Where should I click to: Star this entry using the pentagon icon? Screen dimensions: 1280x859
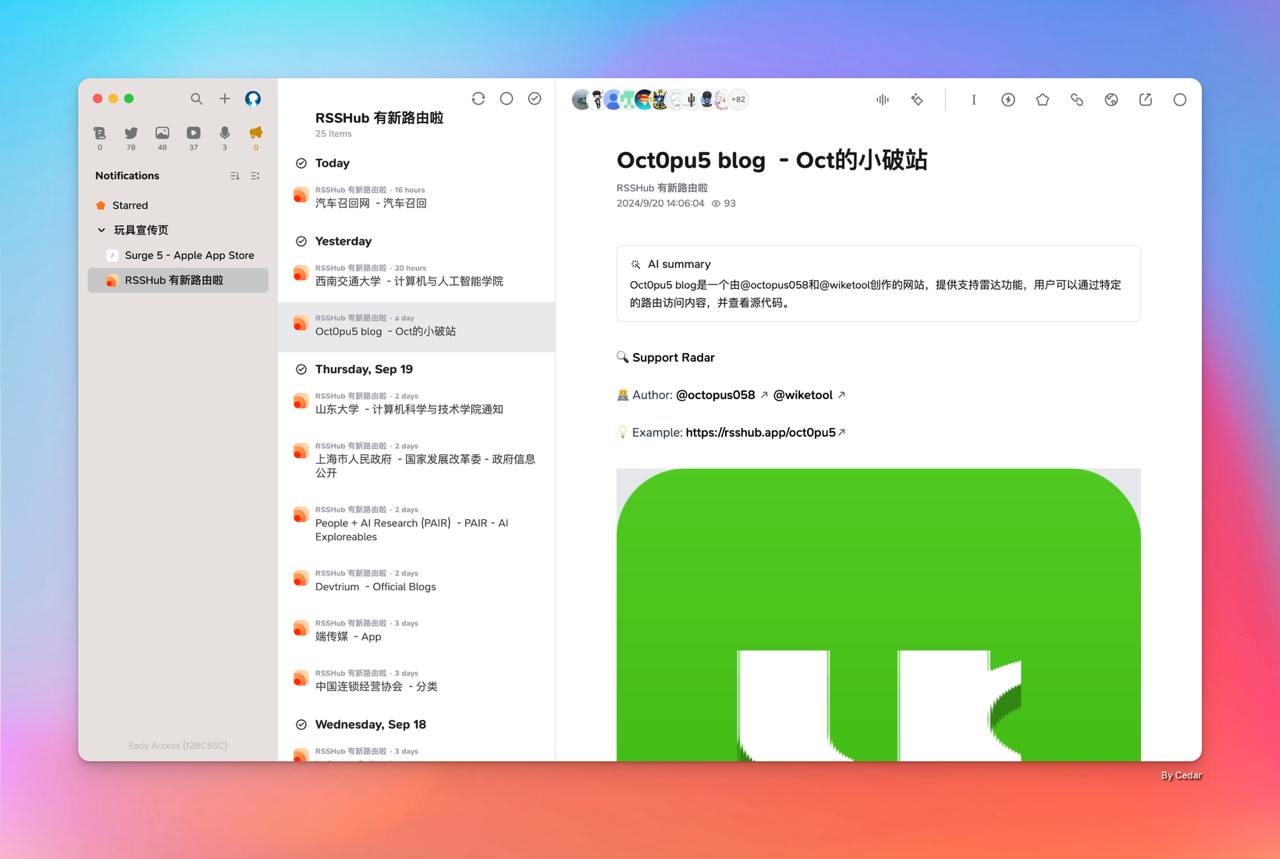pyautogui.click(x=1042, y=99)
